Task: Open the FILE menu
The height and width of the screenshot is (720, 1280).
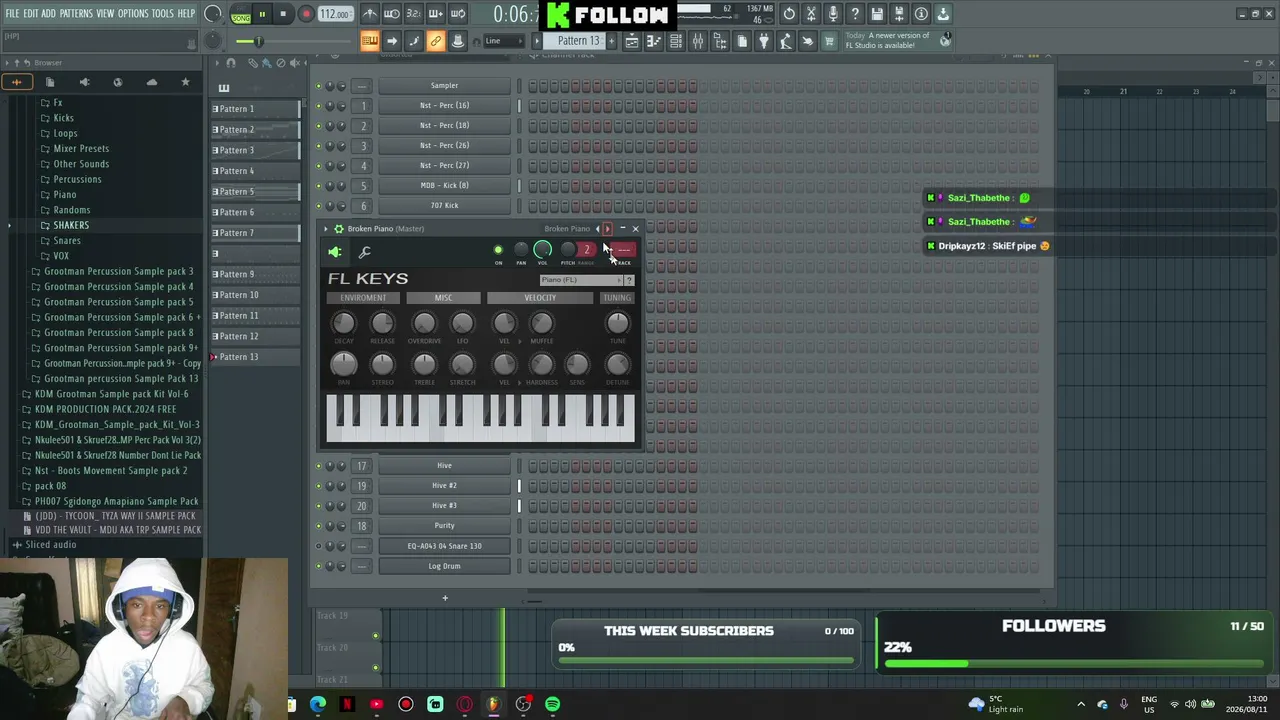Action: (12, 14)
